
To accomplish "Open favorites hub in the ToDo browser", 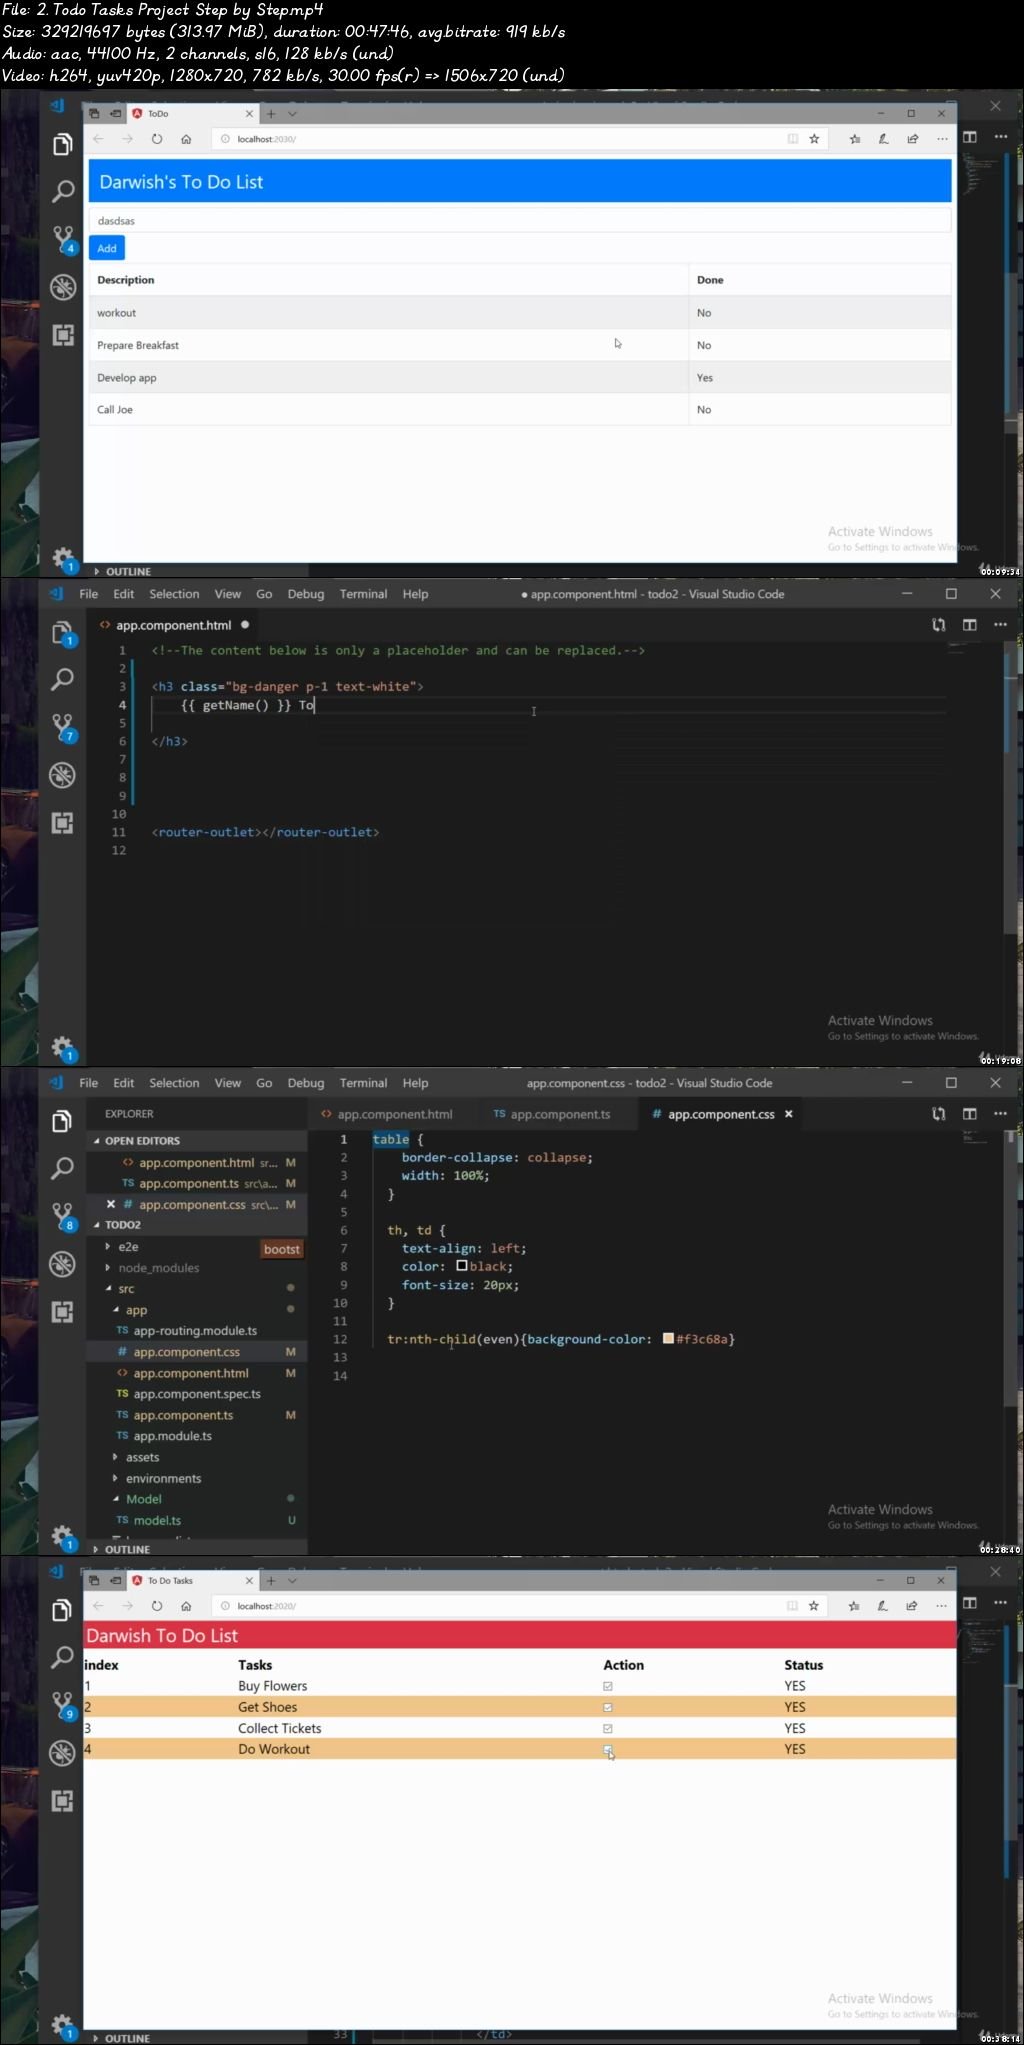I will (x=854, y=139).
